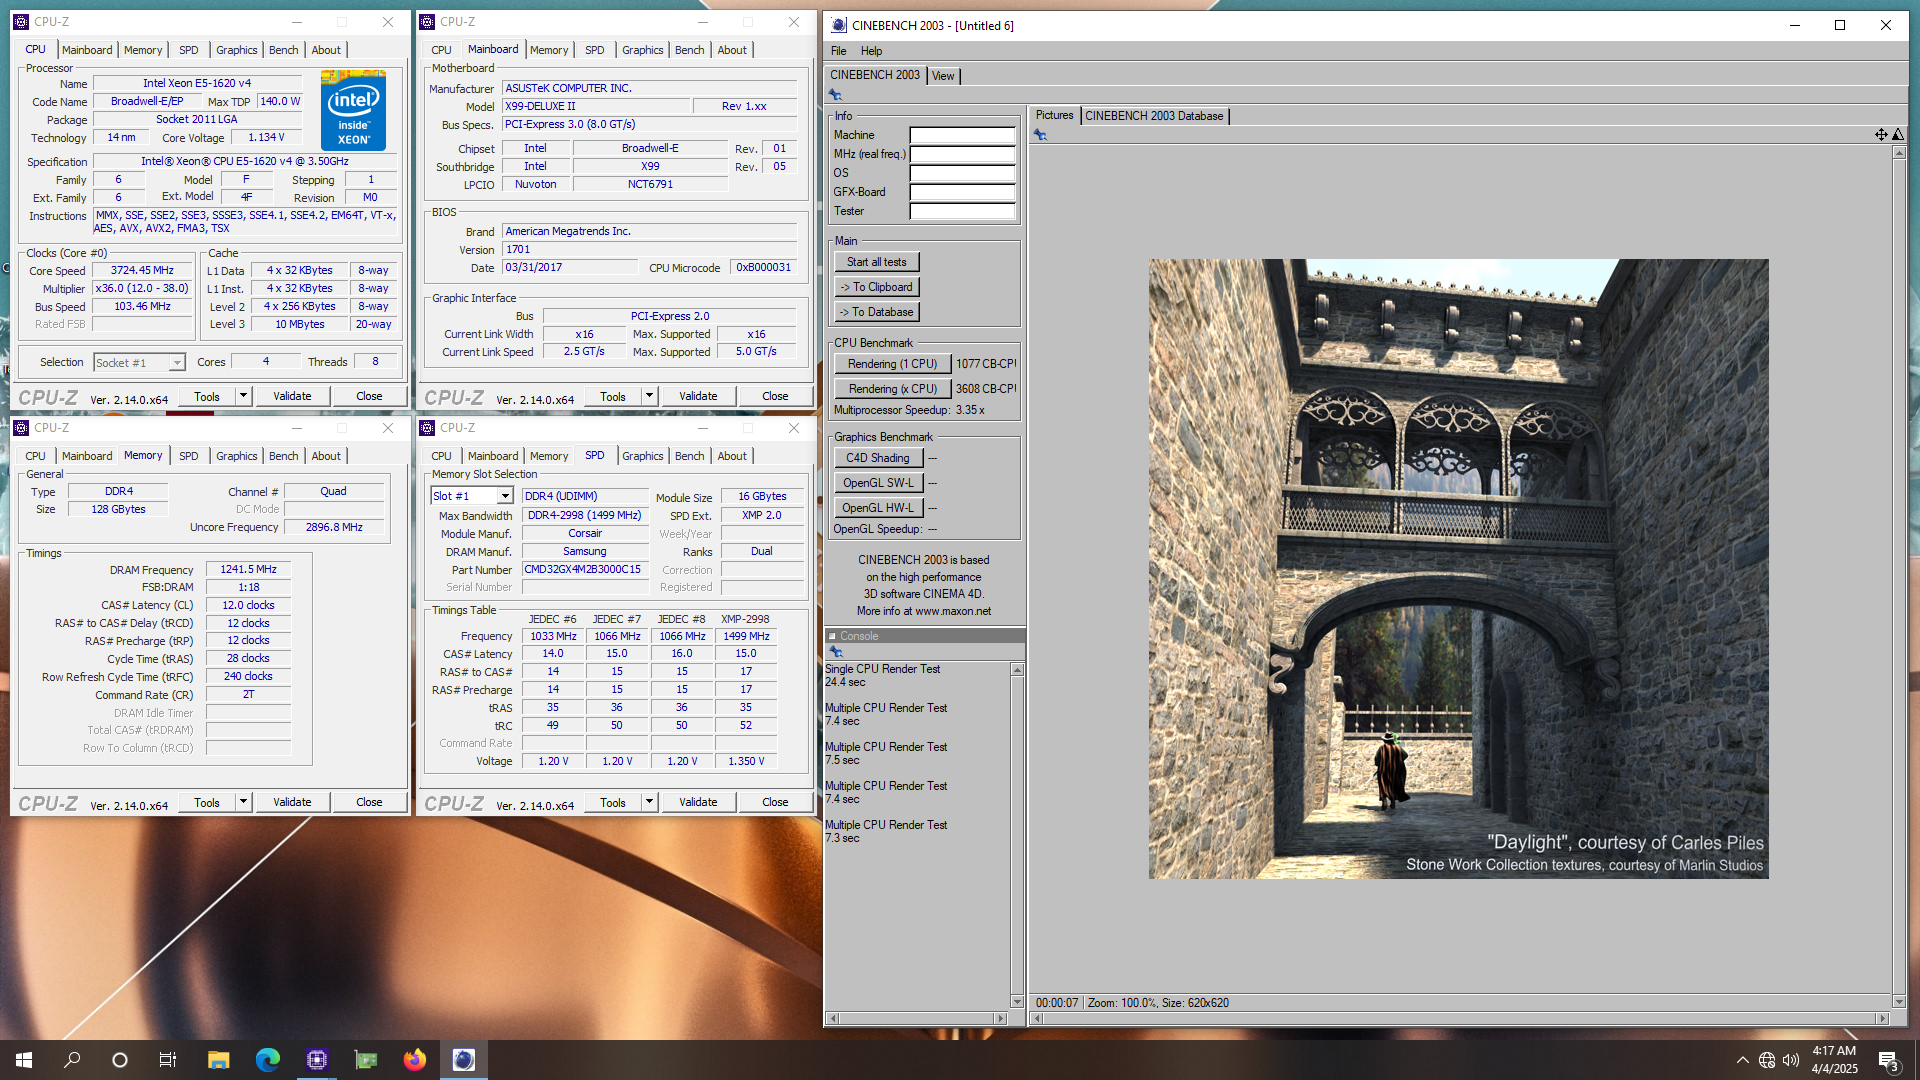Focus the Machine input field
The height and width of the screenshot is (1080, 1920).
point(962,135)
